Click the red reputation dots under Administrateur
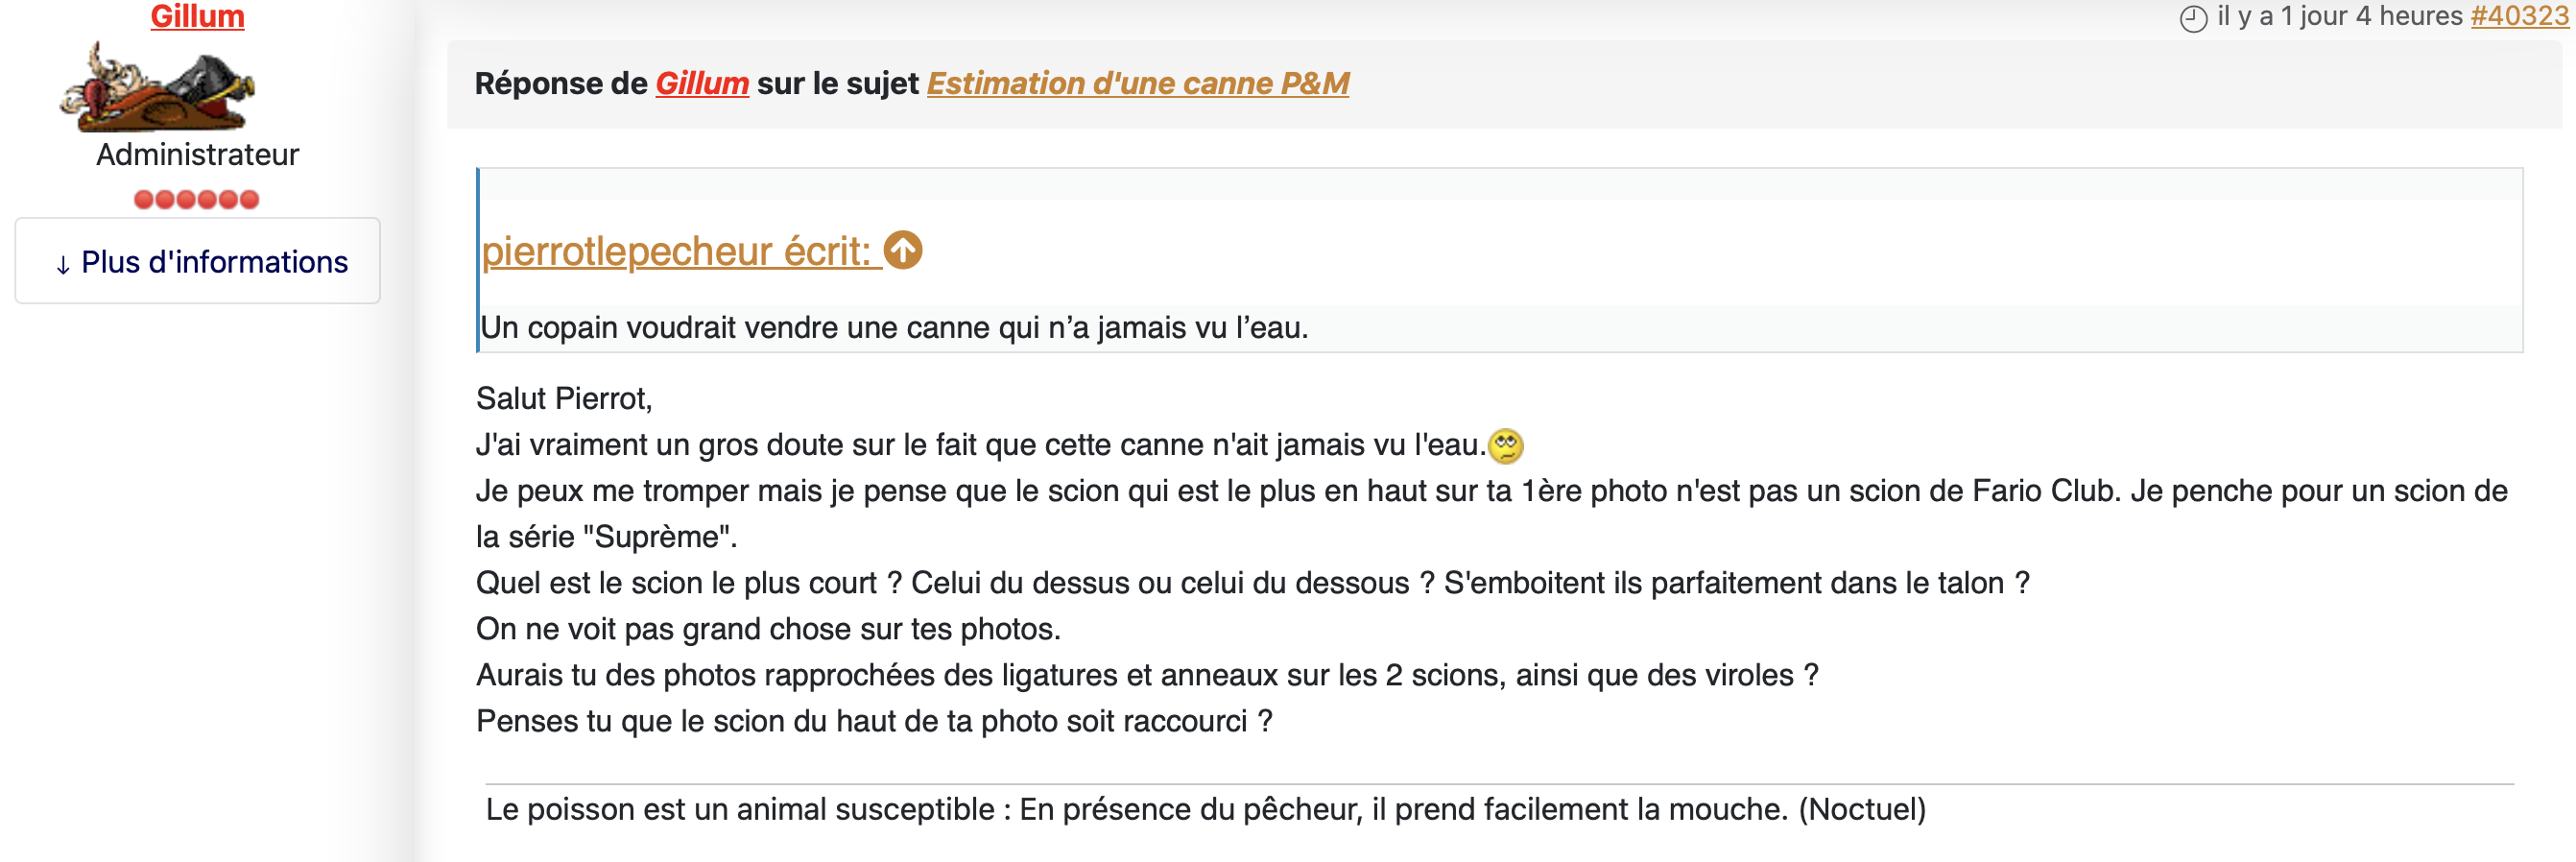This screenshot has height=862, width=2576. tap(197, 199)
